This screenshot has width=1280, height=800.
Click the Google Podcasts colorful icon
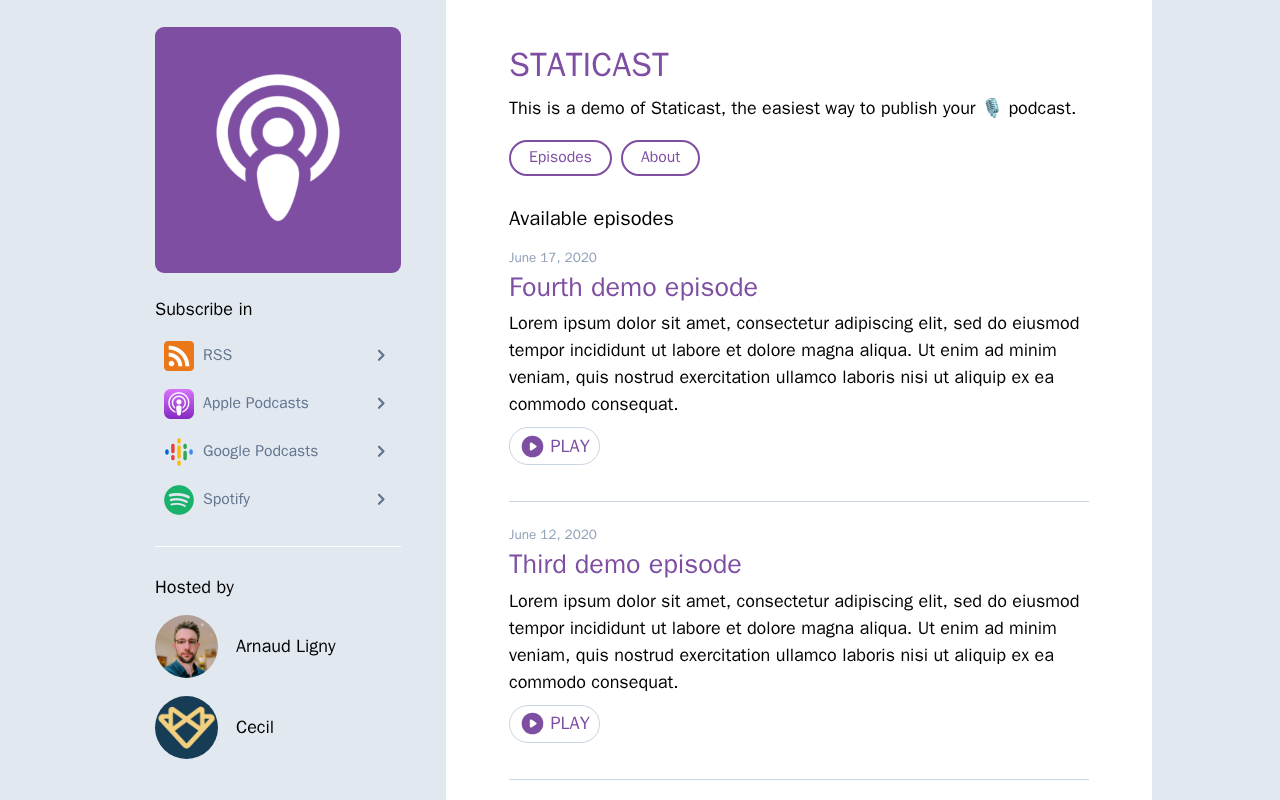coord(179,452)
